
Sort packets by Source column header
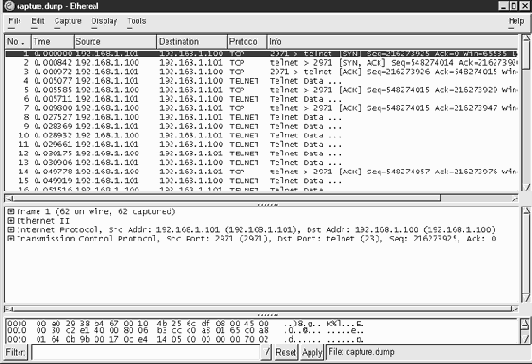tap(115, 42)
